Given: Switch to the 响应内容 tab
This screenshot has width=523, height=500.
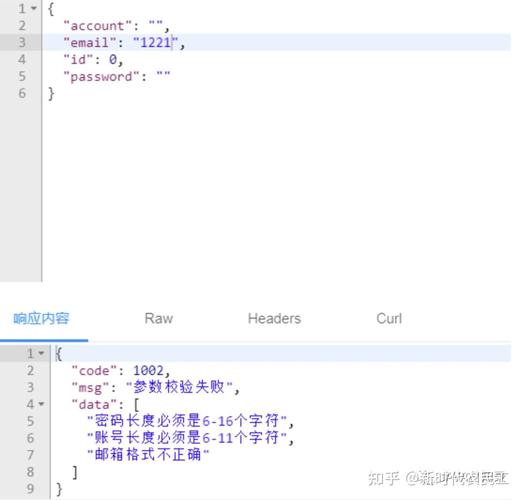Looking at the screenshot, I should click(x=41, y=319).
